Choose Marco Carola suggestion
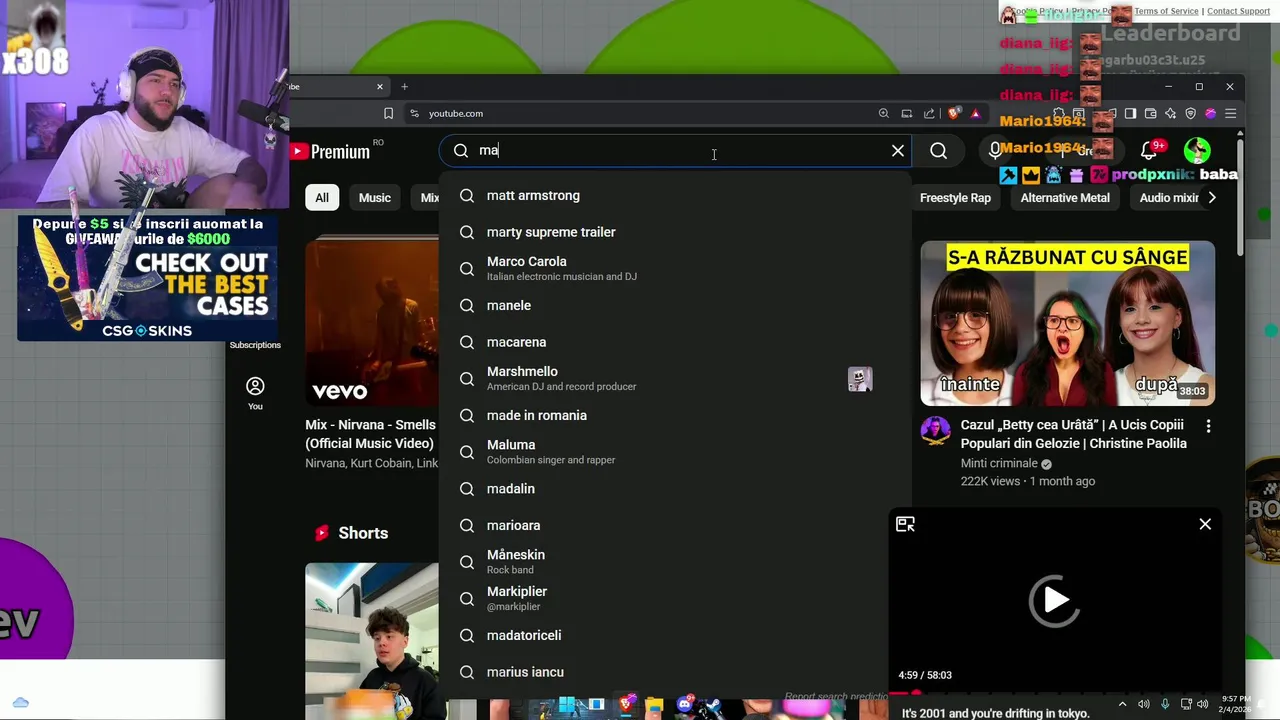Viewport: 1280px width, 720px height. click(675, 269)
